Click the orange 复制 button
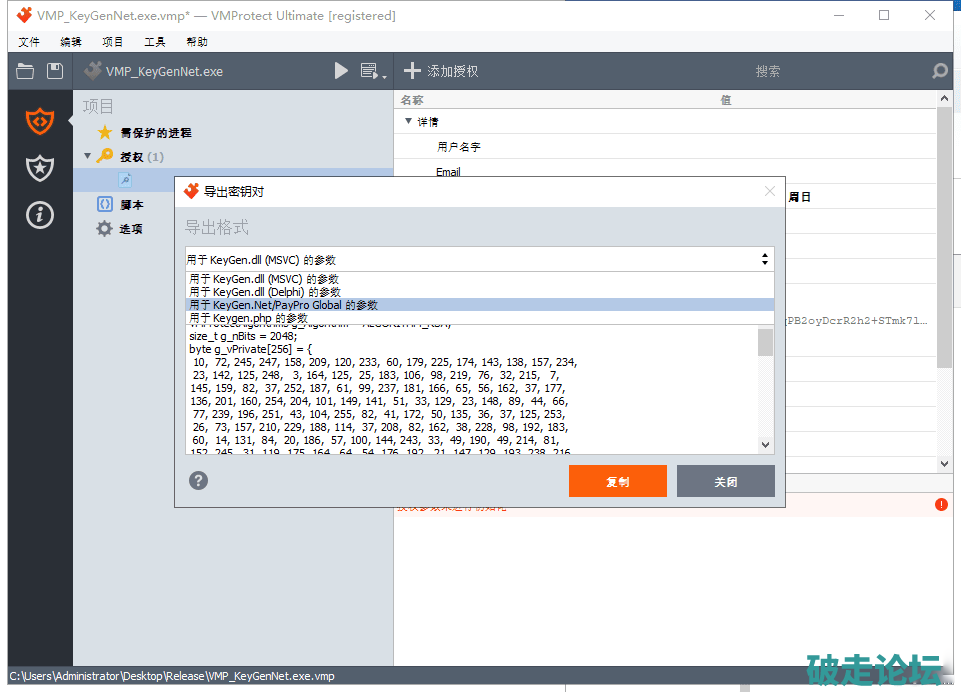 pos(617,481)
